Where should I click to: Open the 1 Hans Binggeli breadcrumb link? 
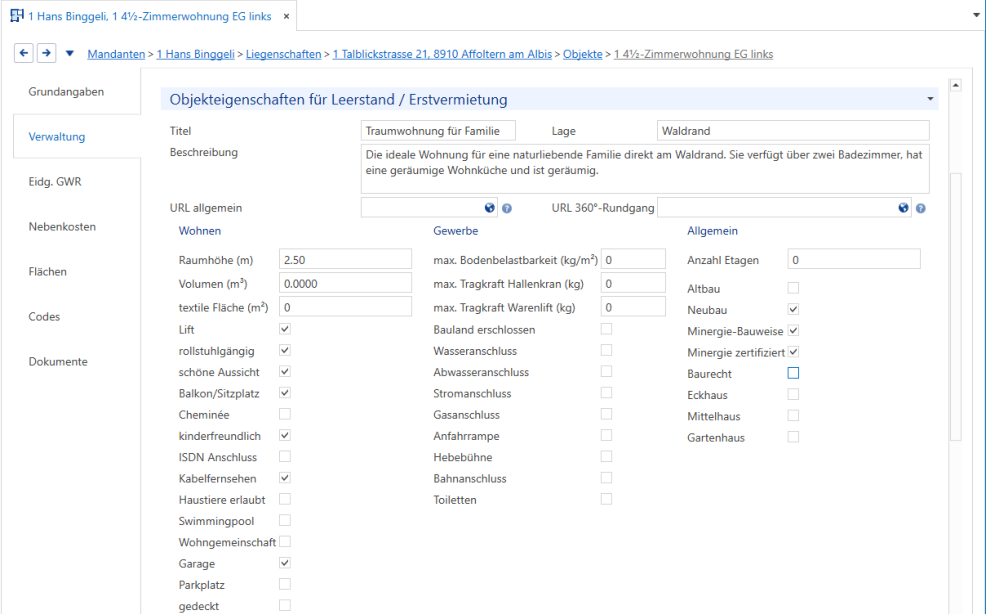coord(196,54)
